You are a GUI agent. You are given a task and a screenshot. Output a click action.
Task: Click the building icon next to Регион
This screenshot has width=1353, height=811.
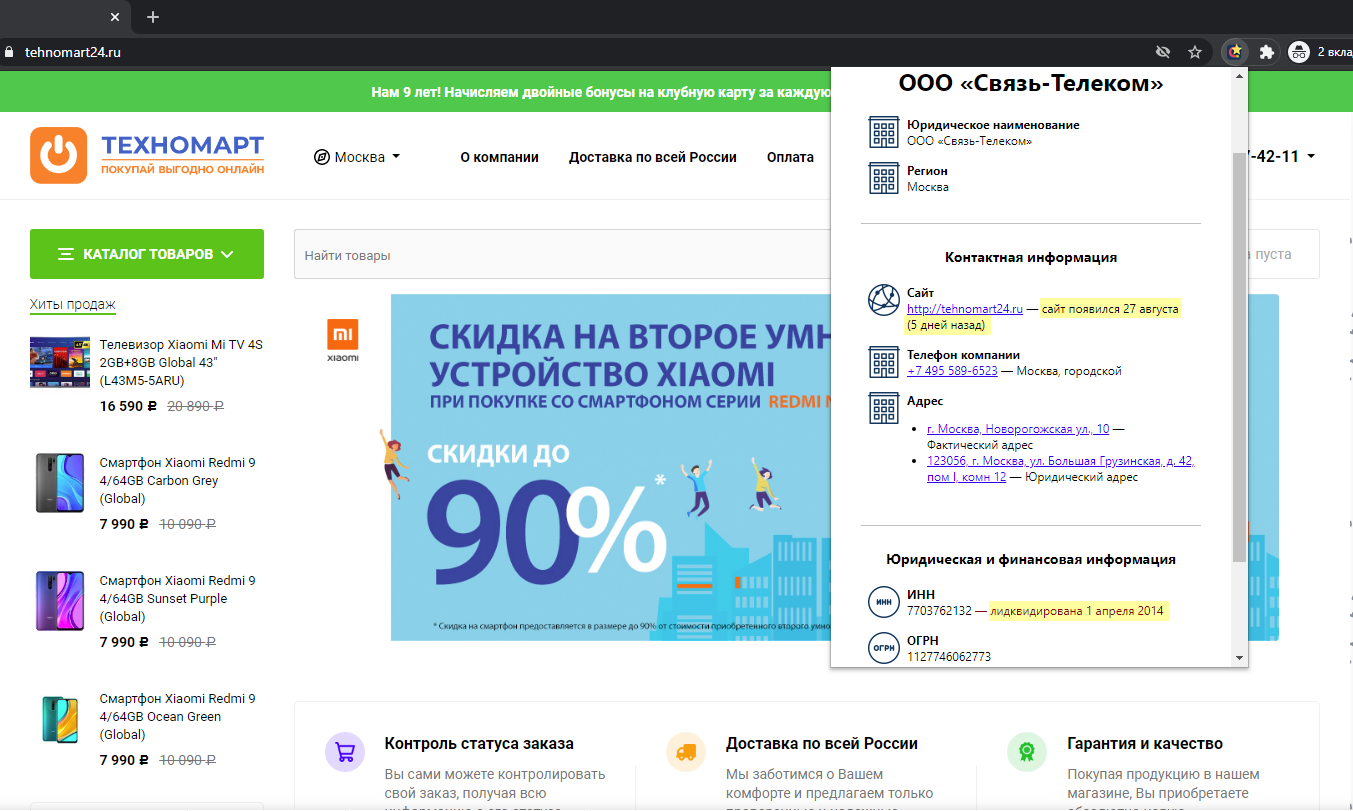(x=884, y=178)
